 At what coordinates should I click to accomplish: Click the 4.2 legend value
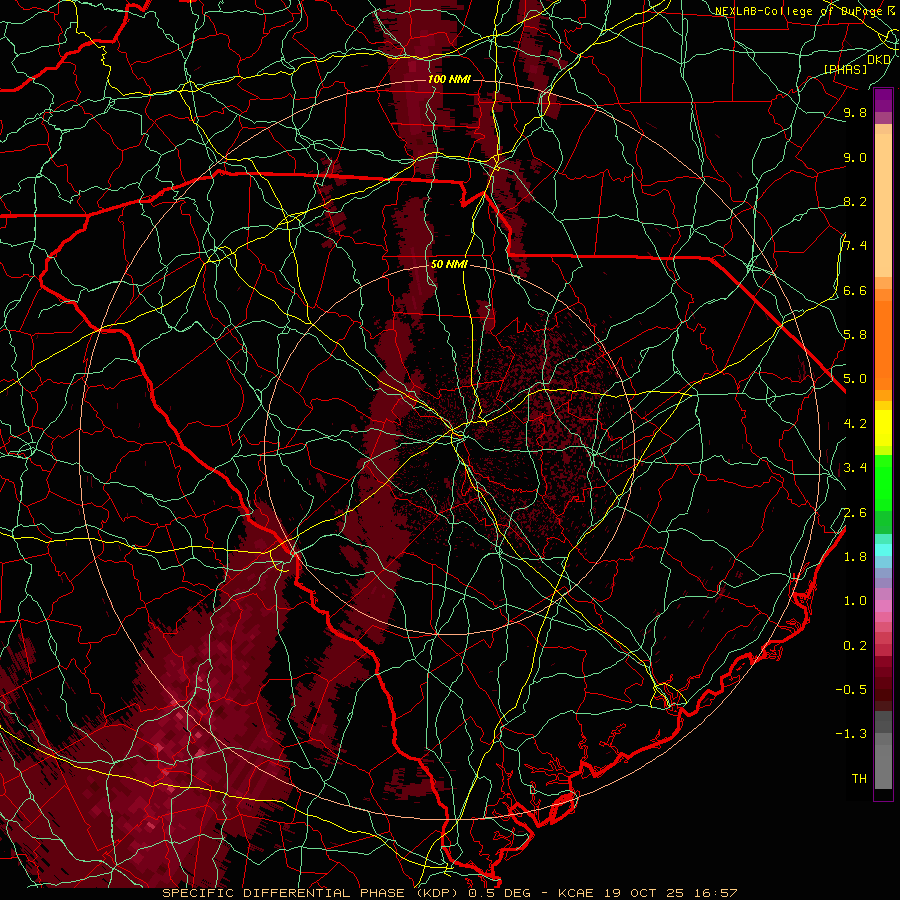[855, 423]
